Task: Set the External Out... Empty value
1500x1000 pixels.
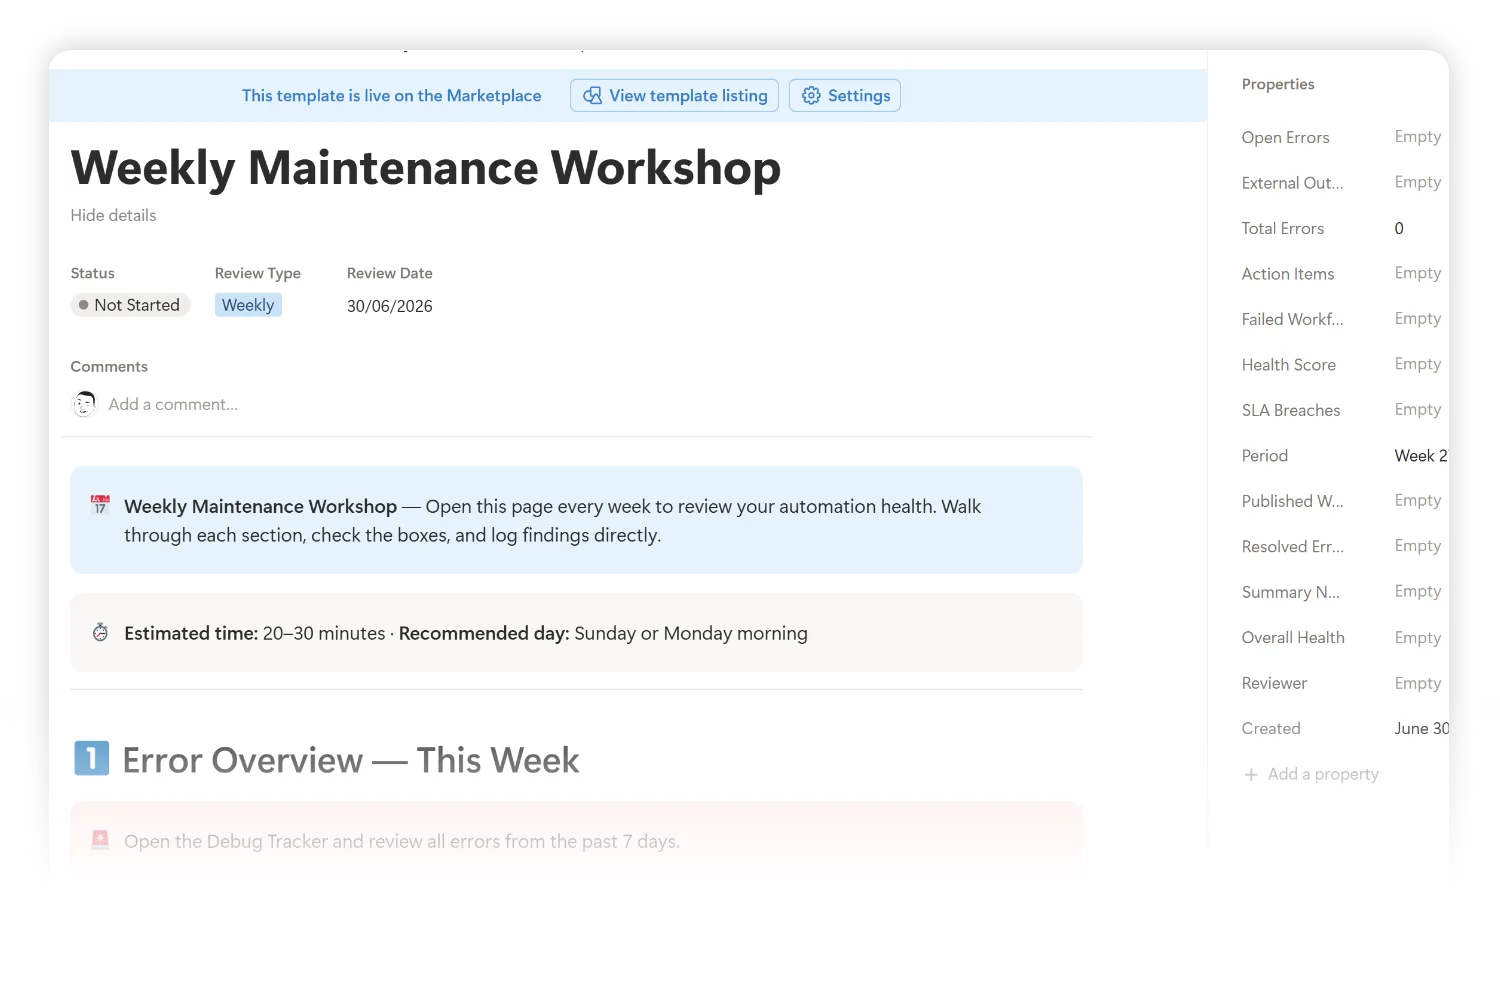Action: (1418, 182)
